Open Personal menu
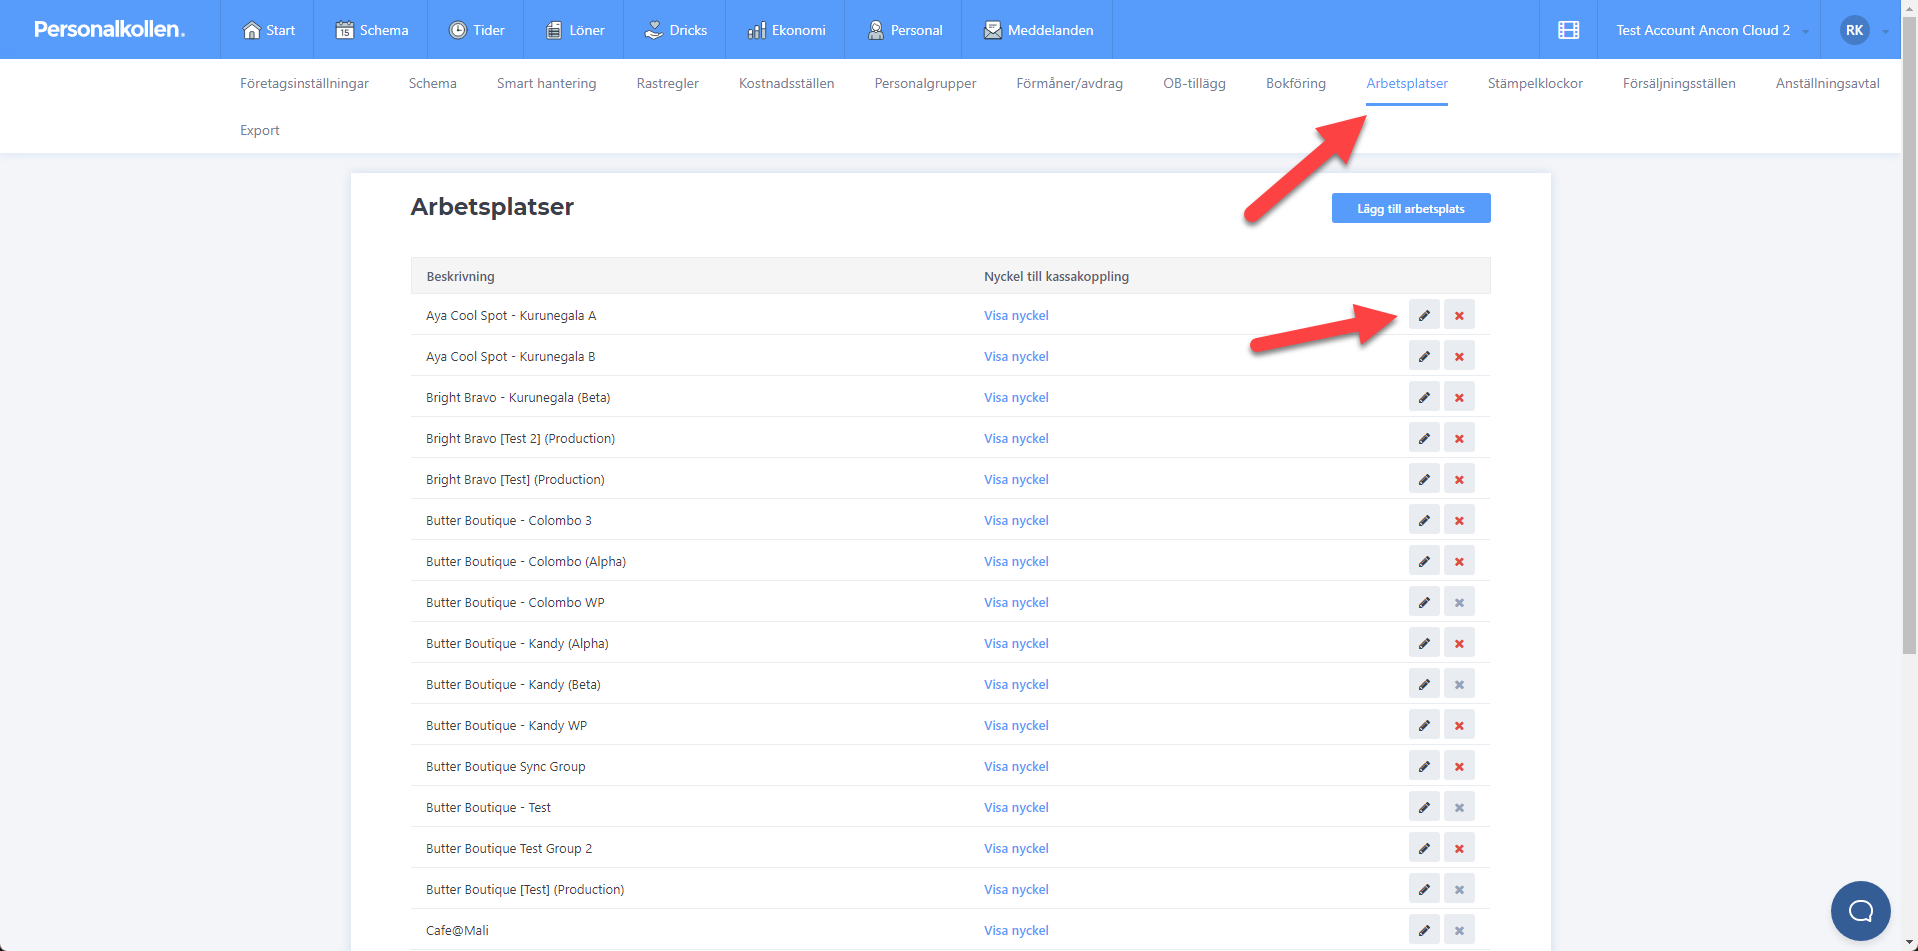 904,30
